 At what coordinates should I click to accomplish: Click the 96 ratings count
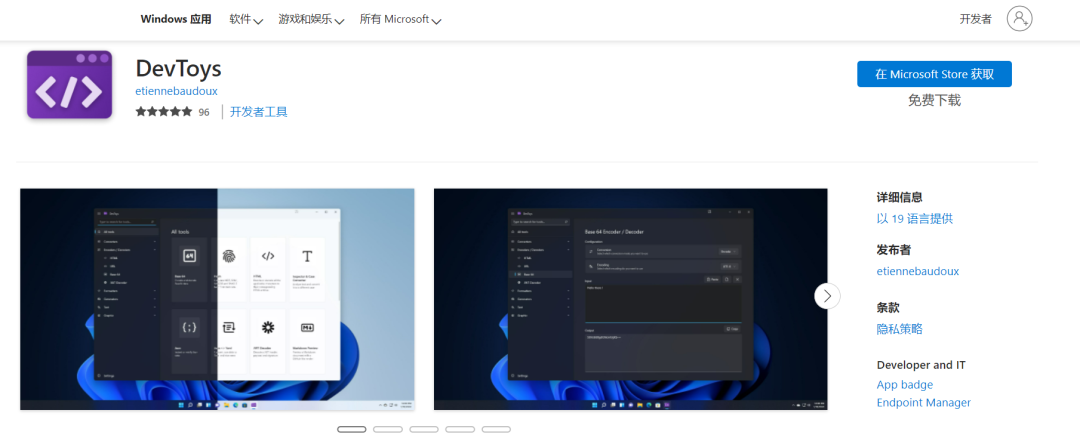[204, 112]
